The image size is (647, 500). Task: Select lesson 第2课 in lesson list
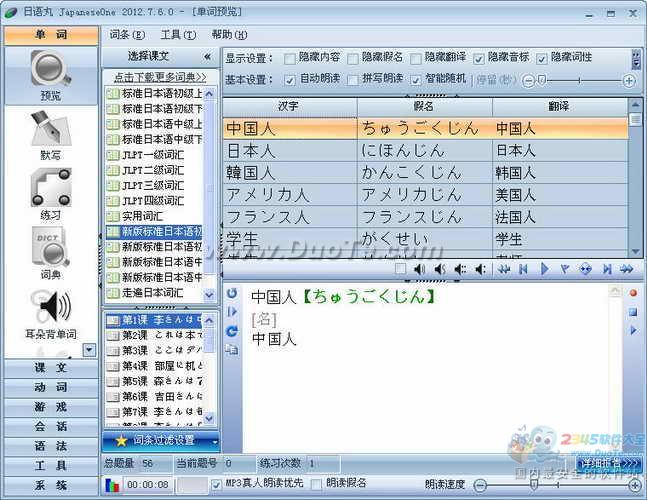pos(154,335)
